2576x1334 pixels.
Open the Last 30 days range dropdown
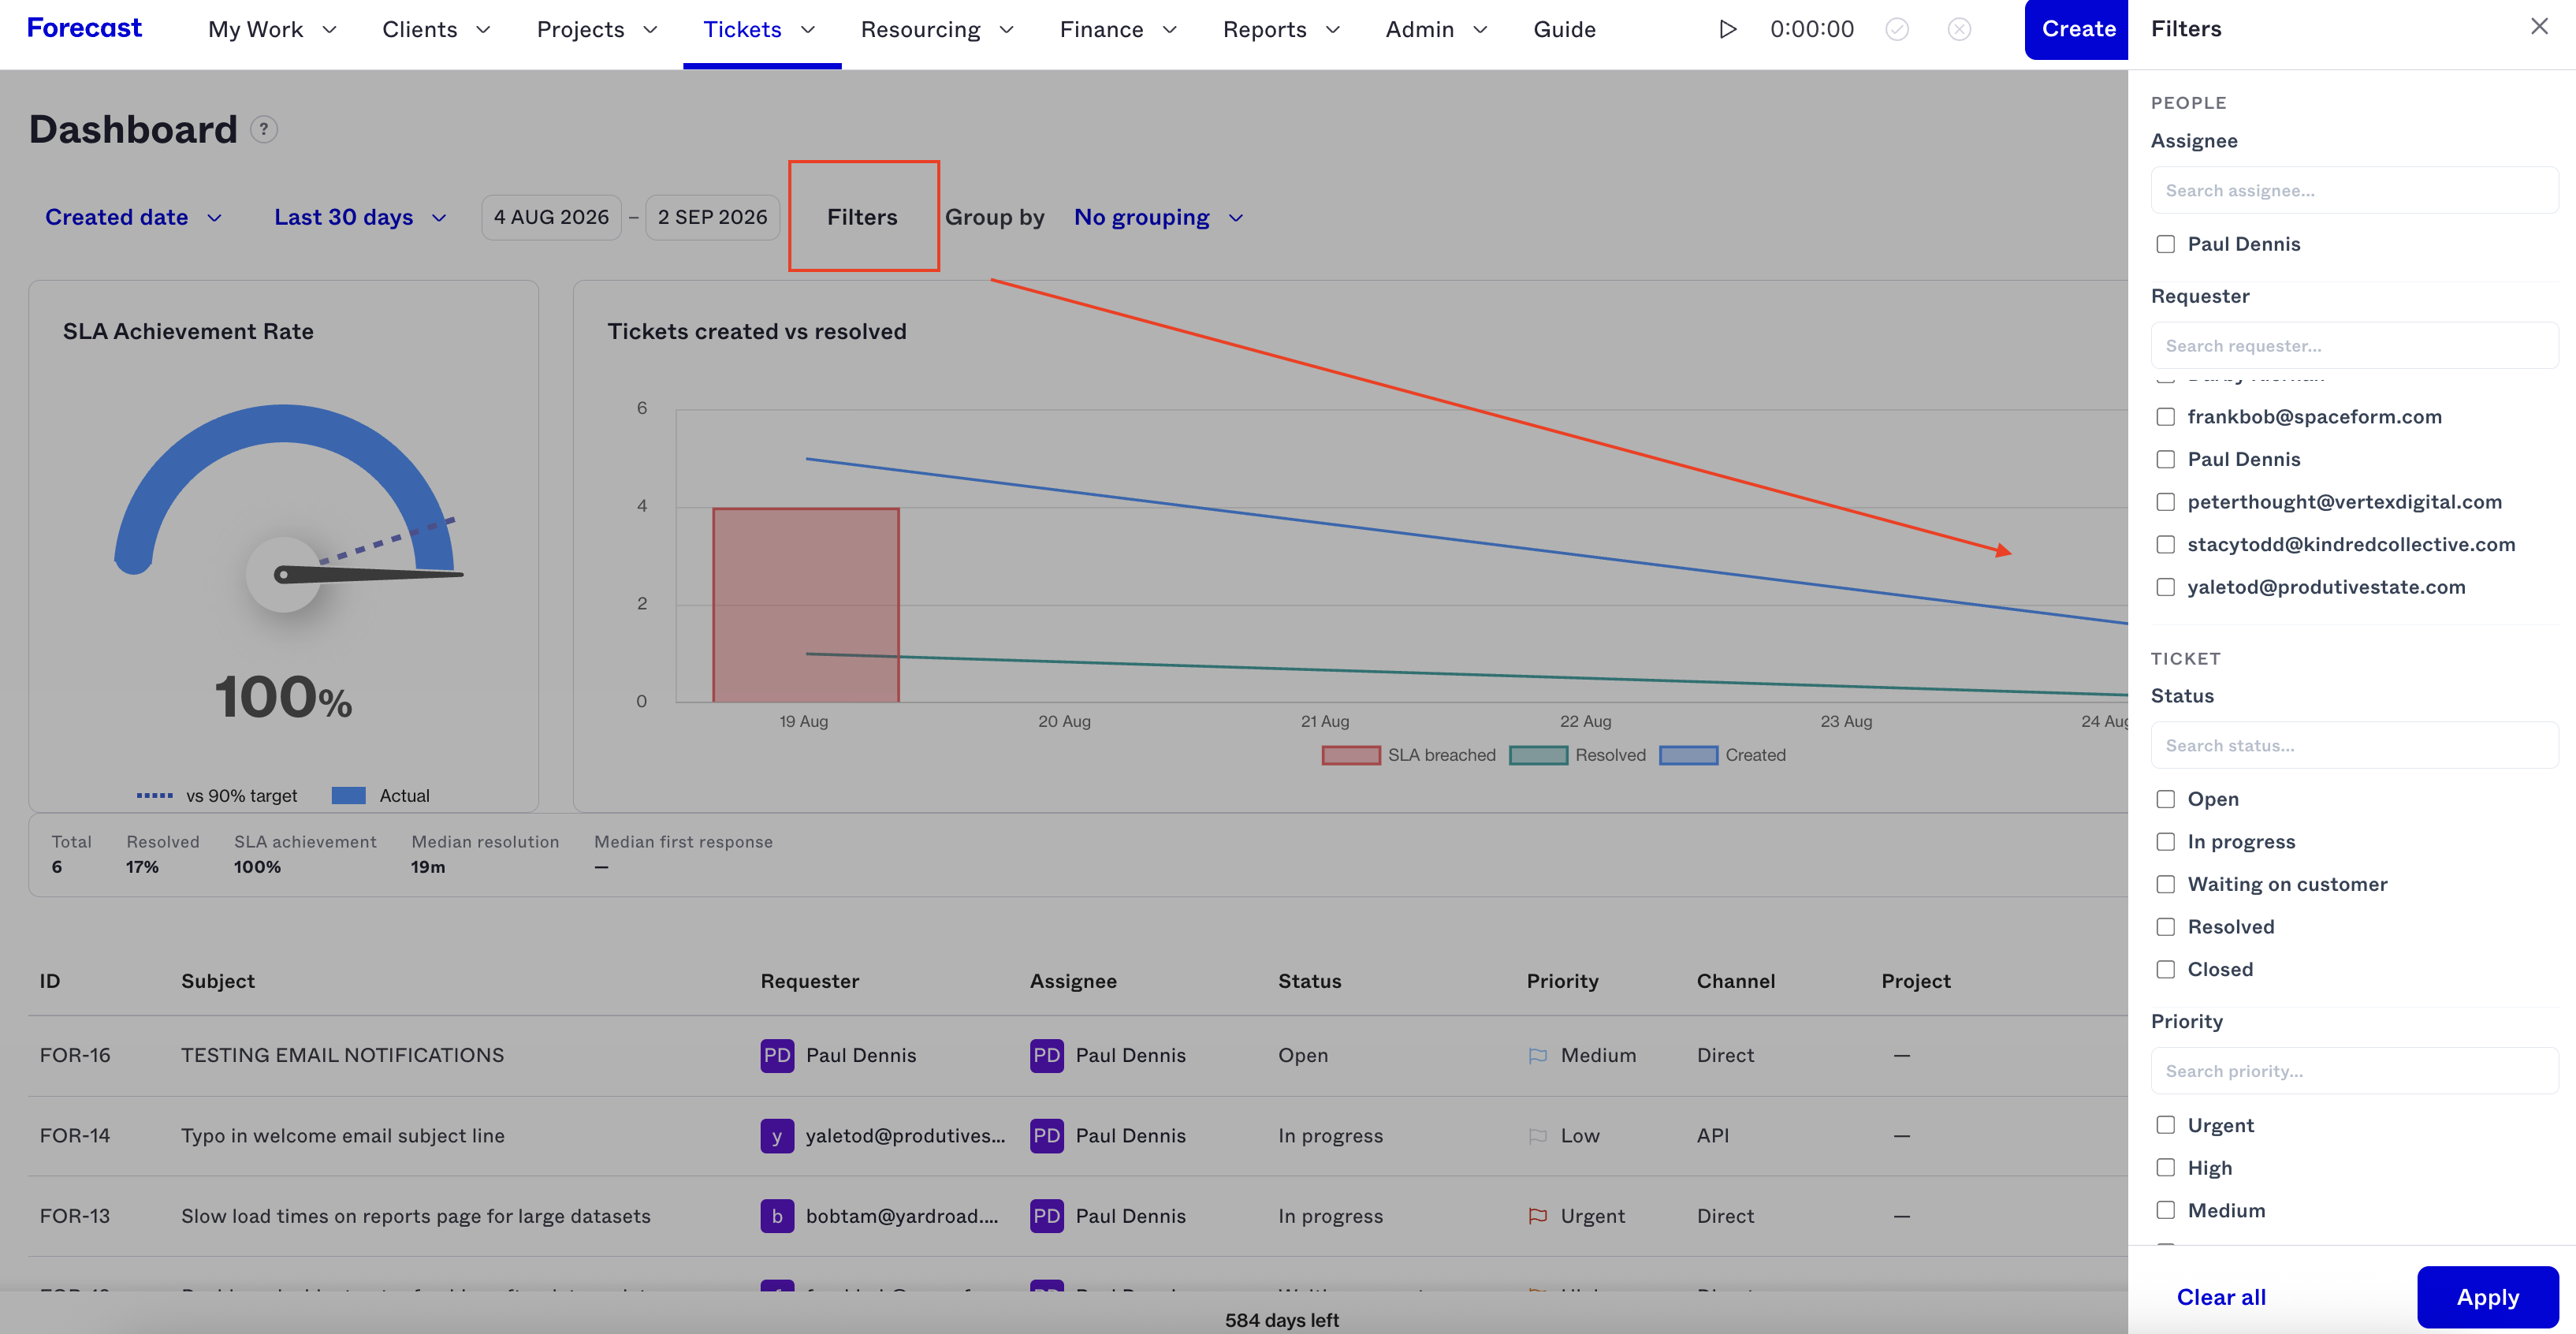pos(360,217)
